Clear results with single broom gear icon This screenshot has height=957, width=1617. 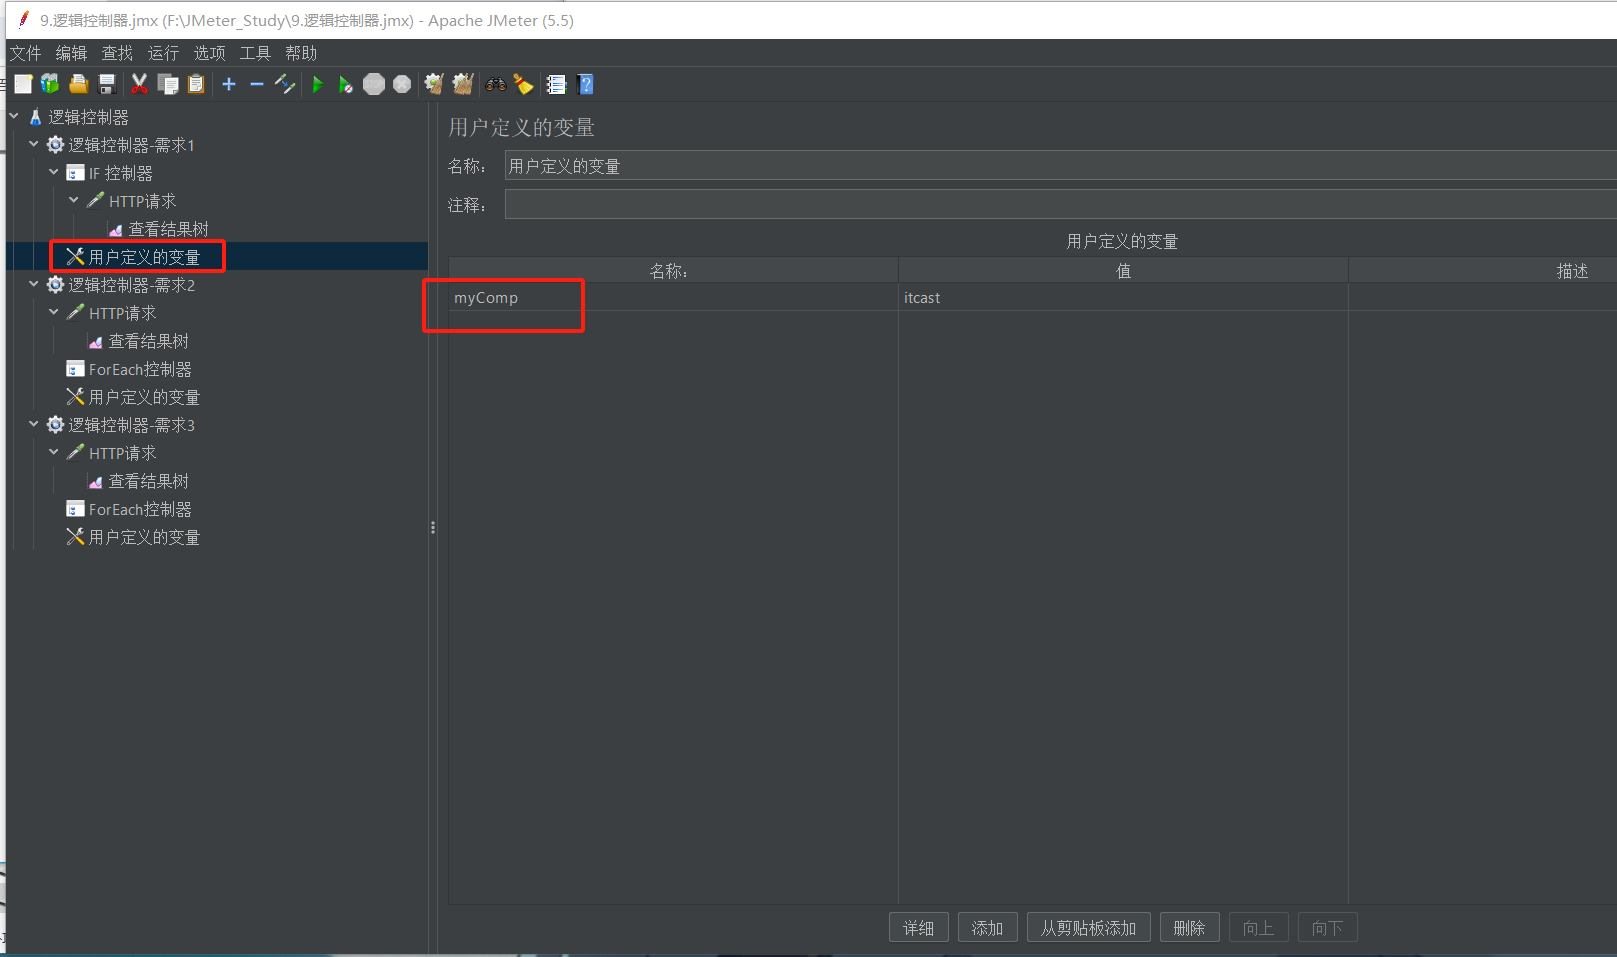tap(434, 84)
